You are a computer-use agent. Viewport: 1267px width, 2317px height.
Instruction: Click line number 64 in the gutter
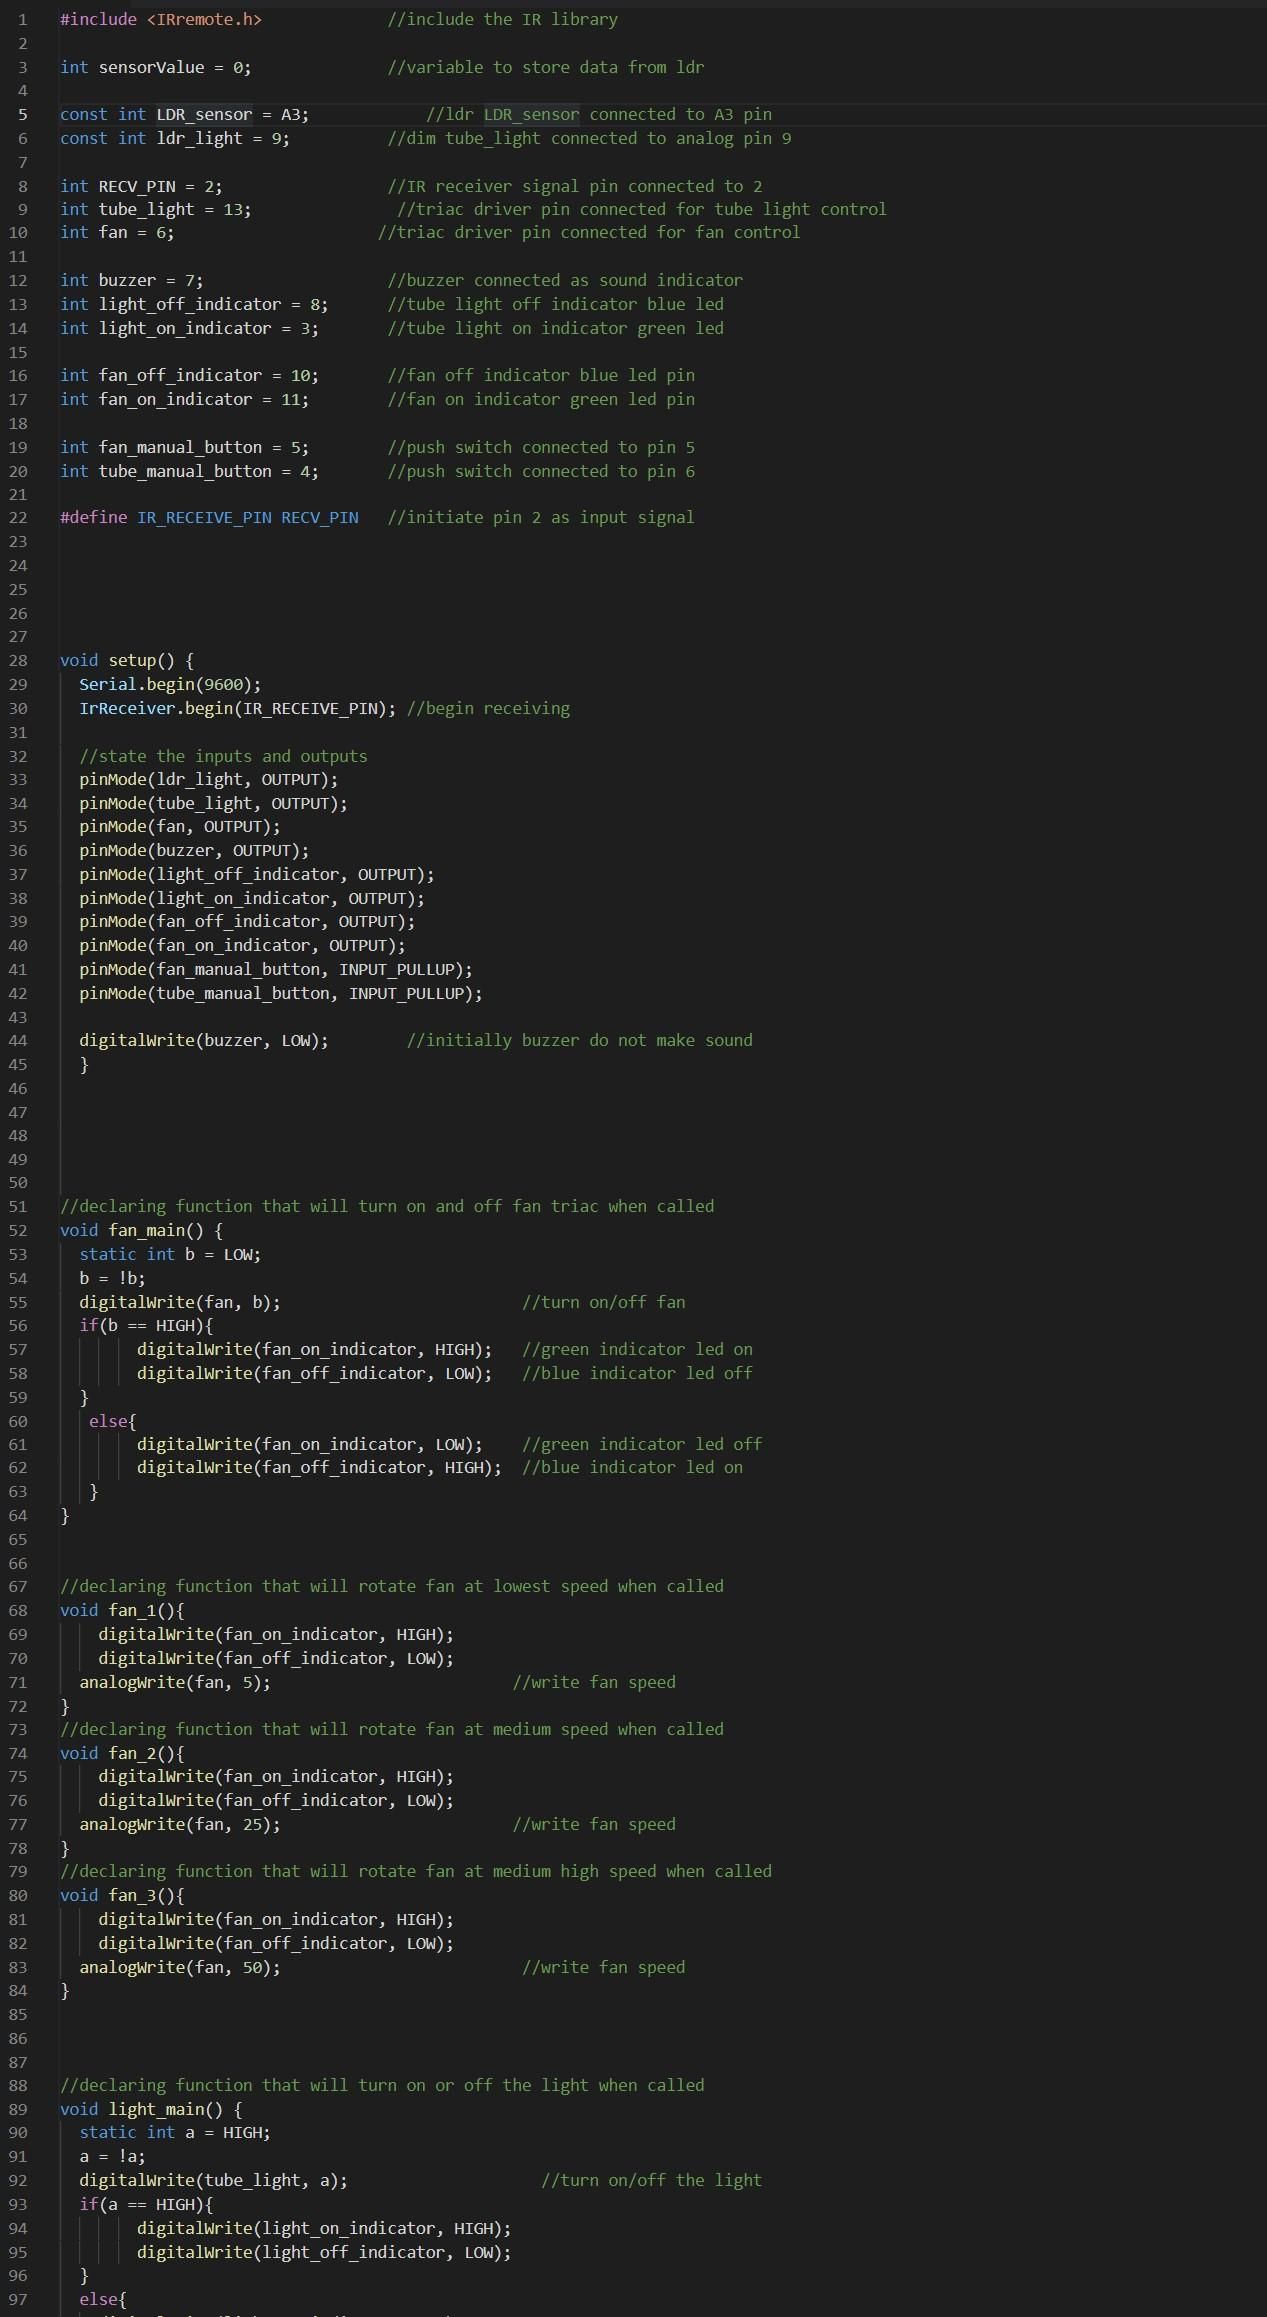(18, 1515)
